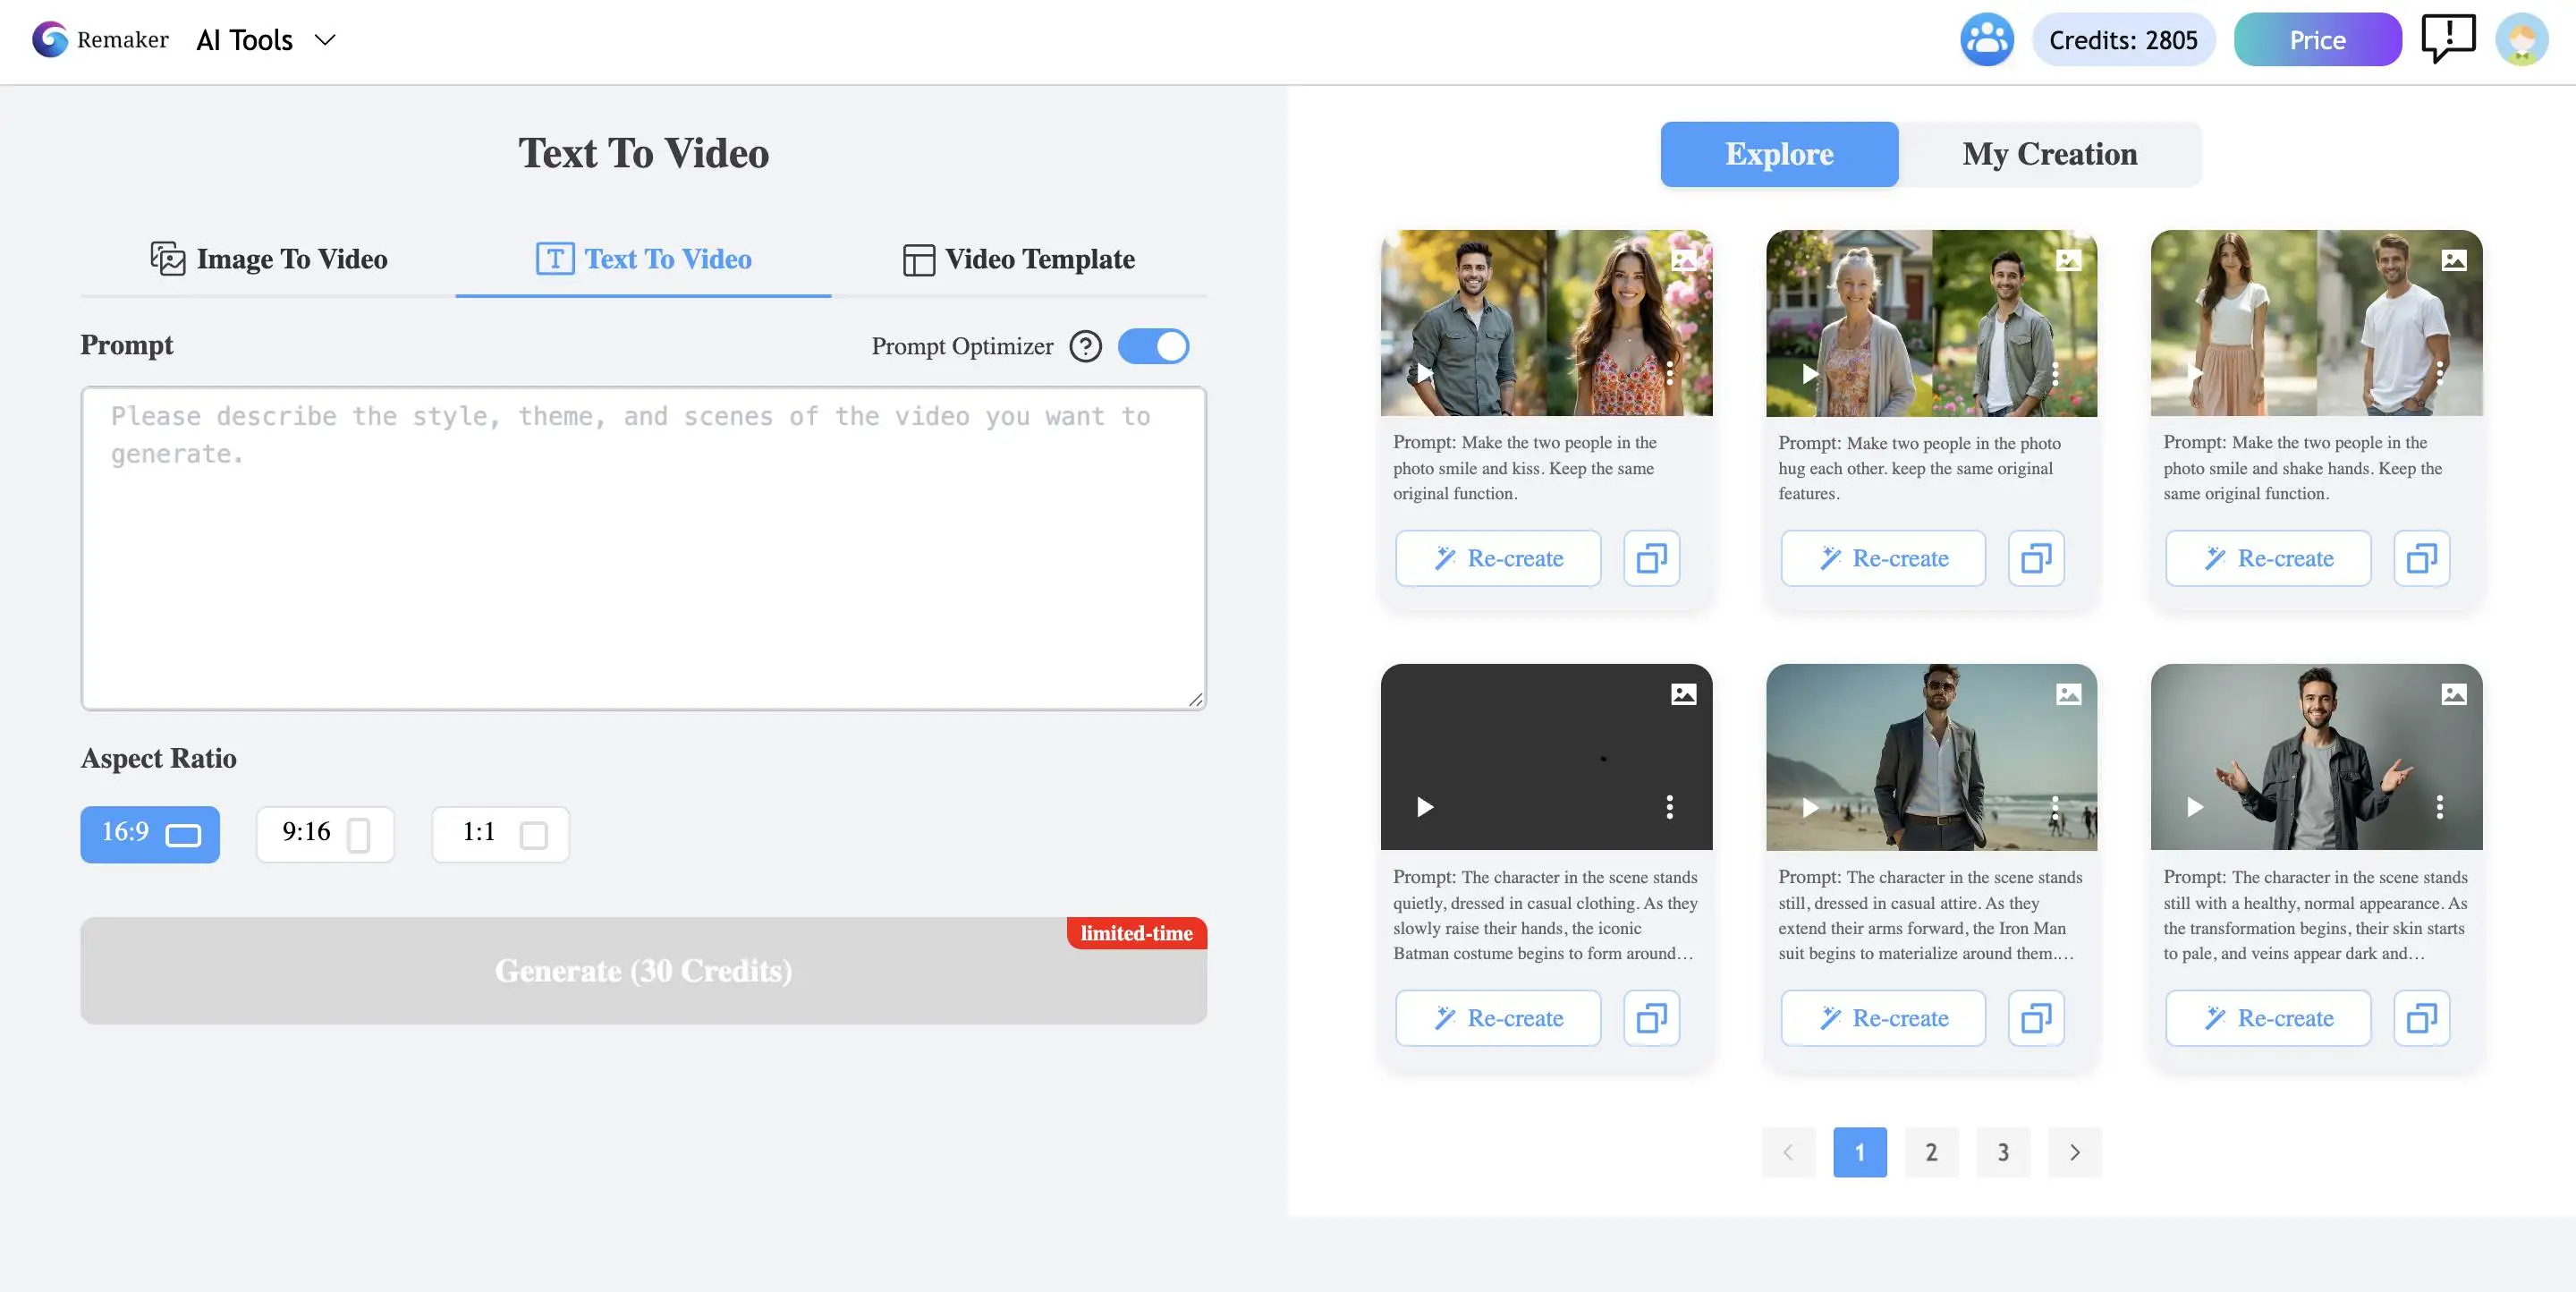Screen dimensions: 2576x1292
Task: Click the limited-time red badge
Action: (x=1136, y=933)
